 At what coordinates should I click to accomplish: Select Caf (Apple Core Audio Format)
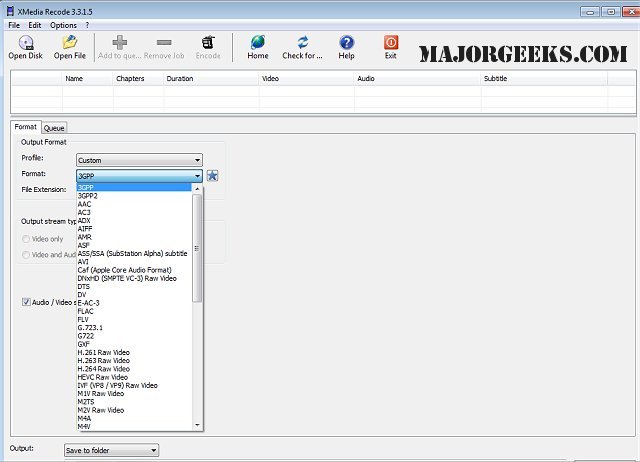134,270
